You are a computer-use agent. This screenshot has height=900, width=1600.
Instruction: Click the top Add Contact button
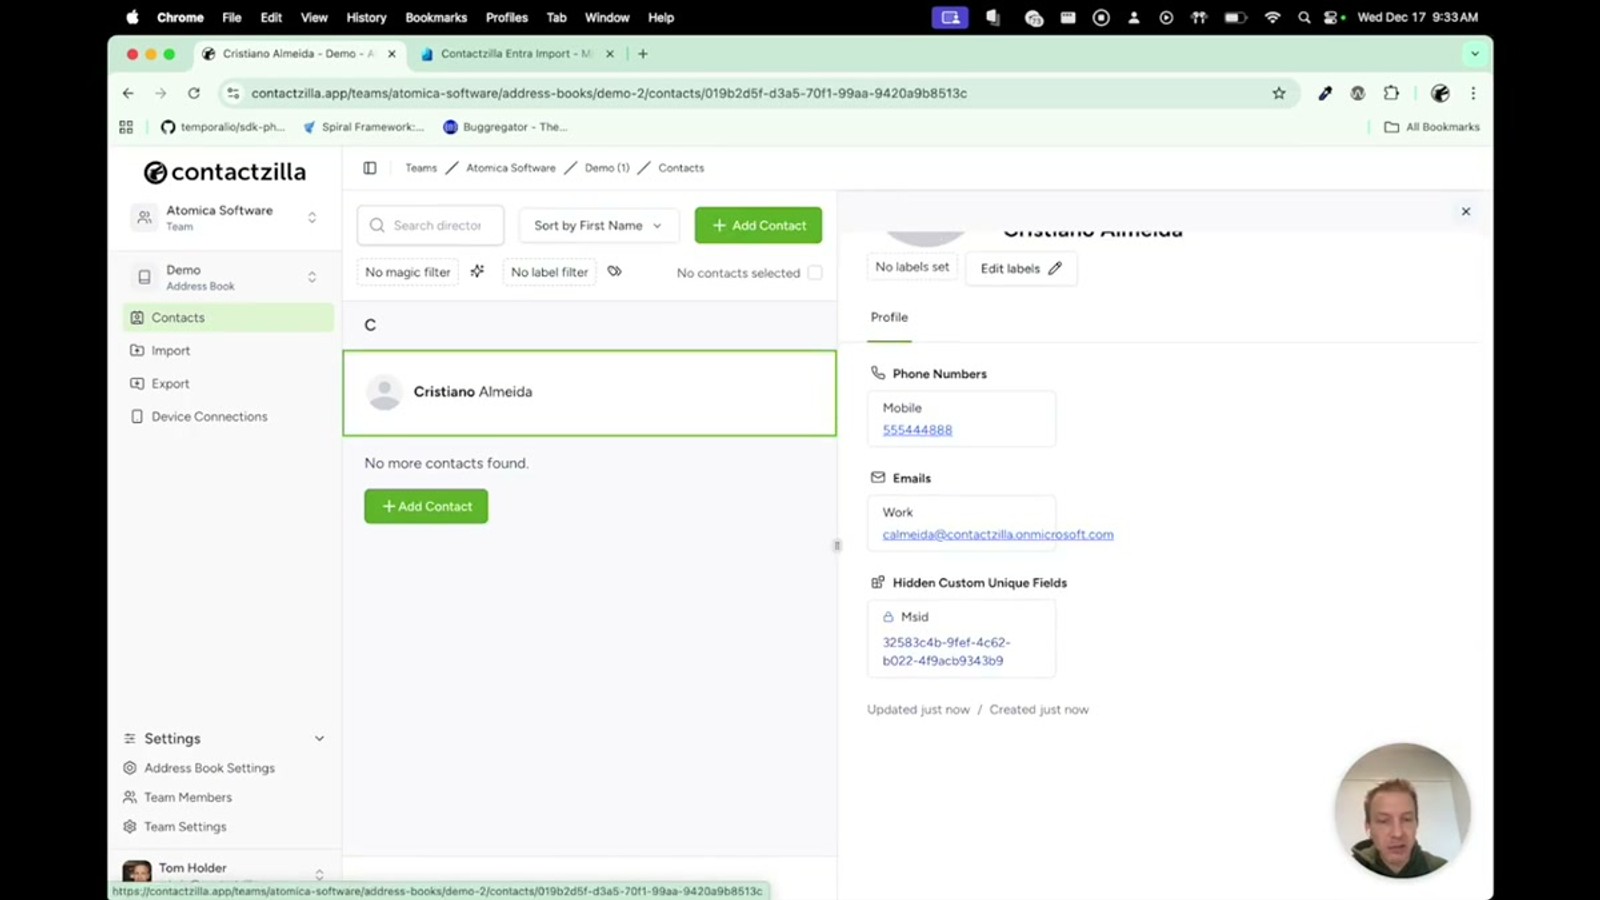click(x=758, y=225)
